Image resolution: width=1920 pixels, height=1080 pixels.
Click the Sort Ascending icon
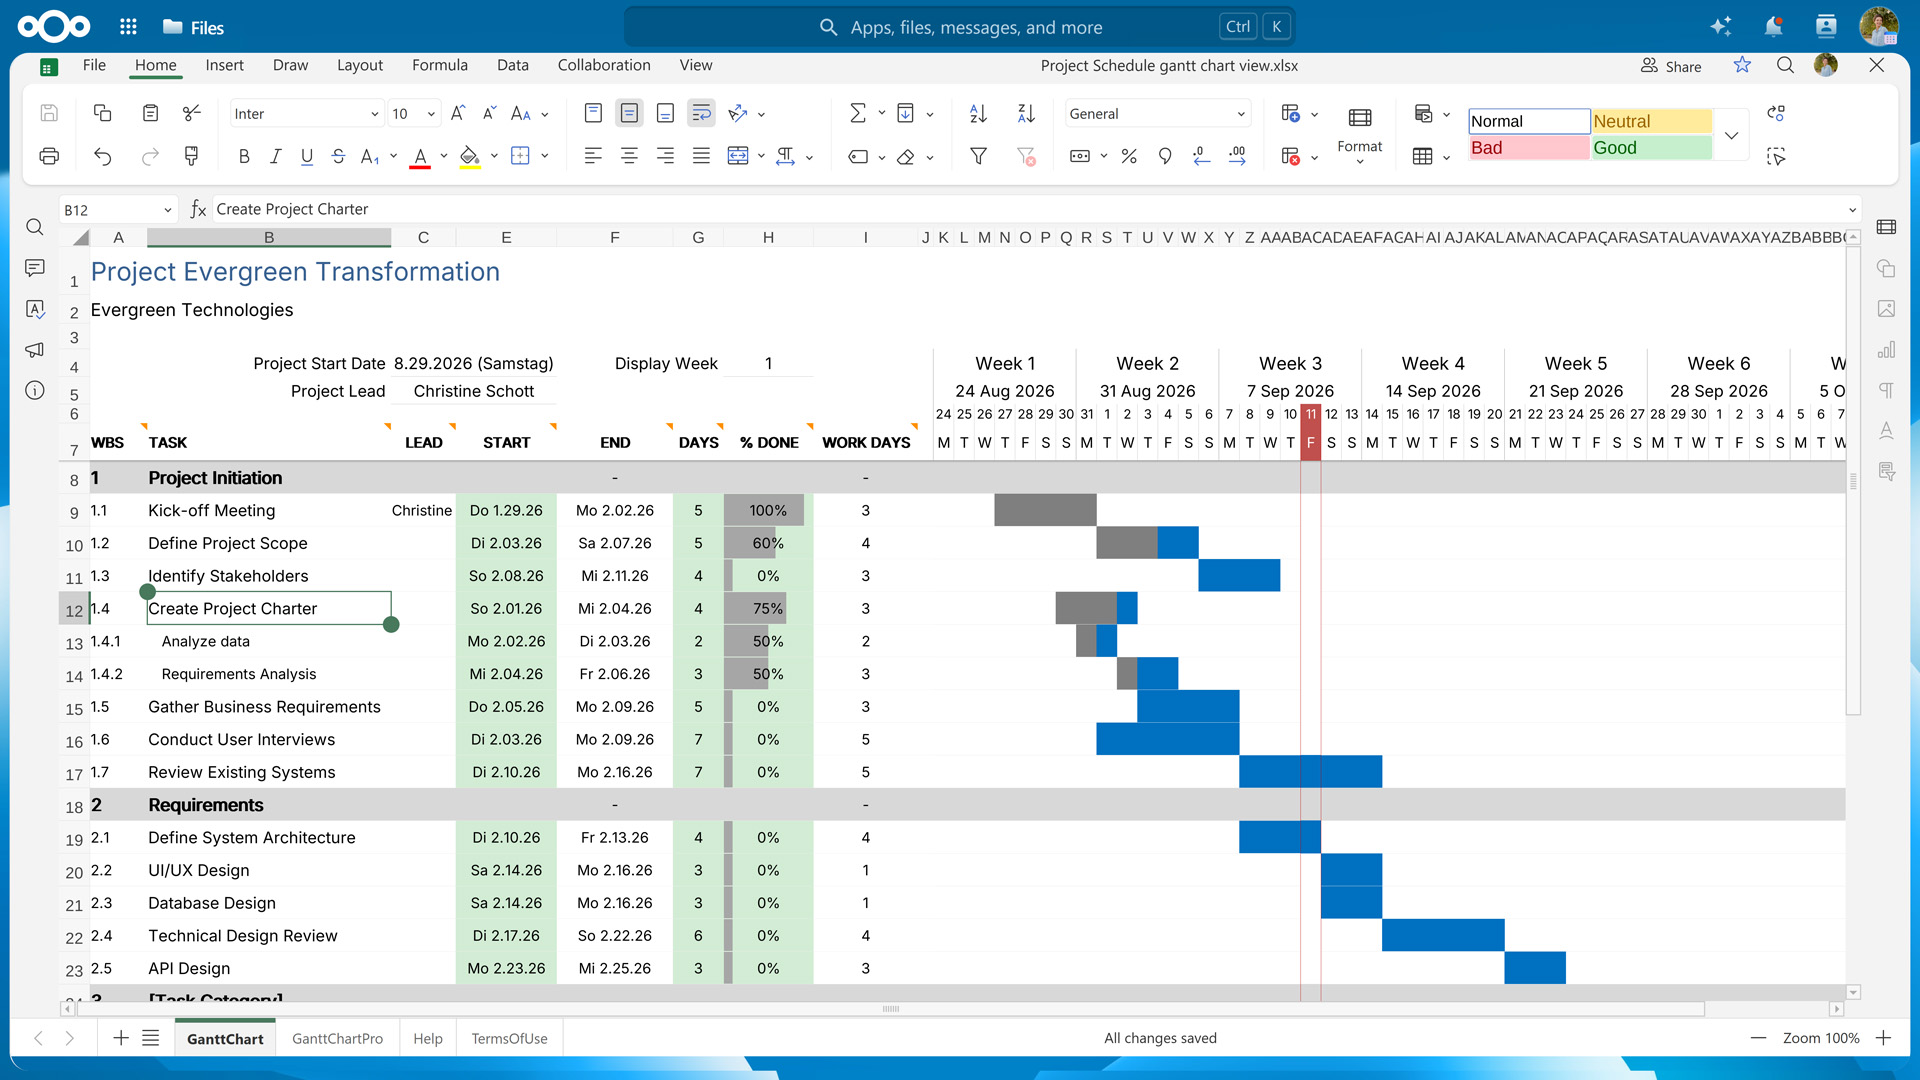978,114
